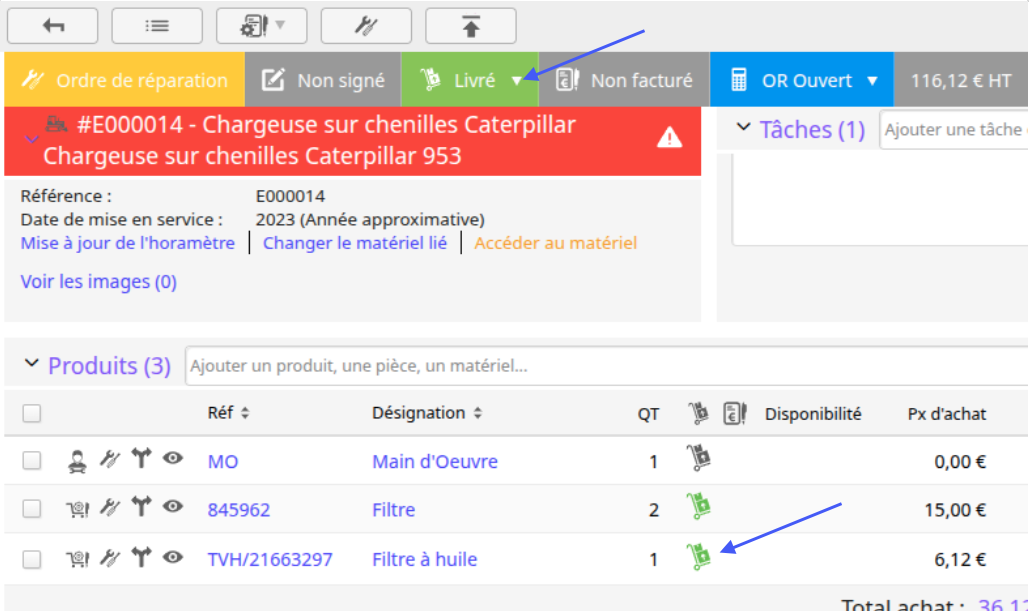Screen dimensions: 1029x611
Task: Tick the checkbox for the MO row
Action: point(32,461)
